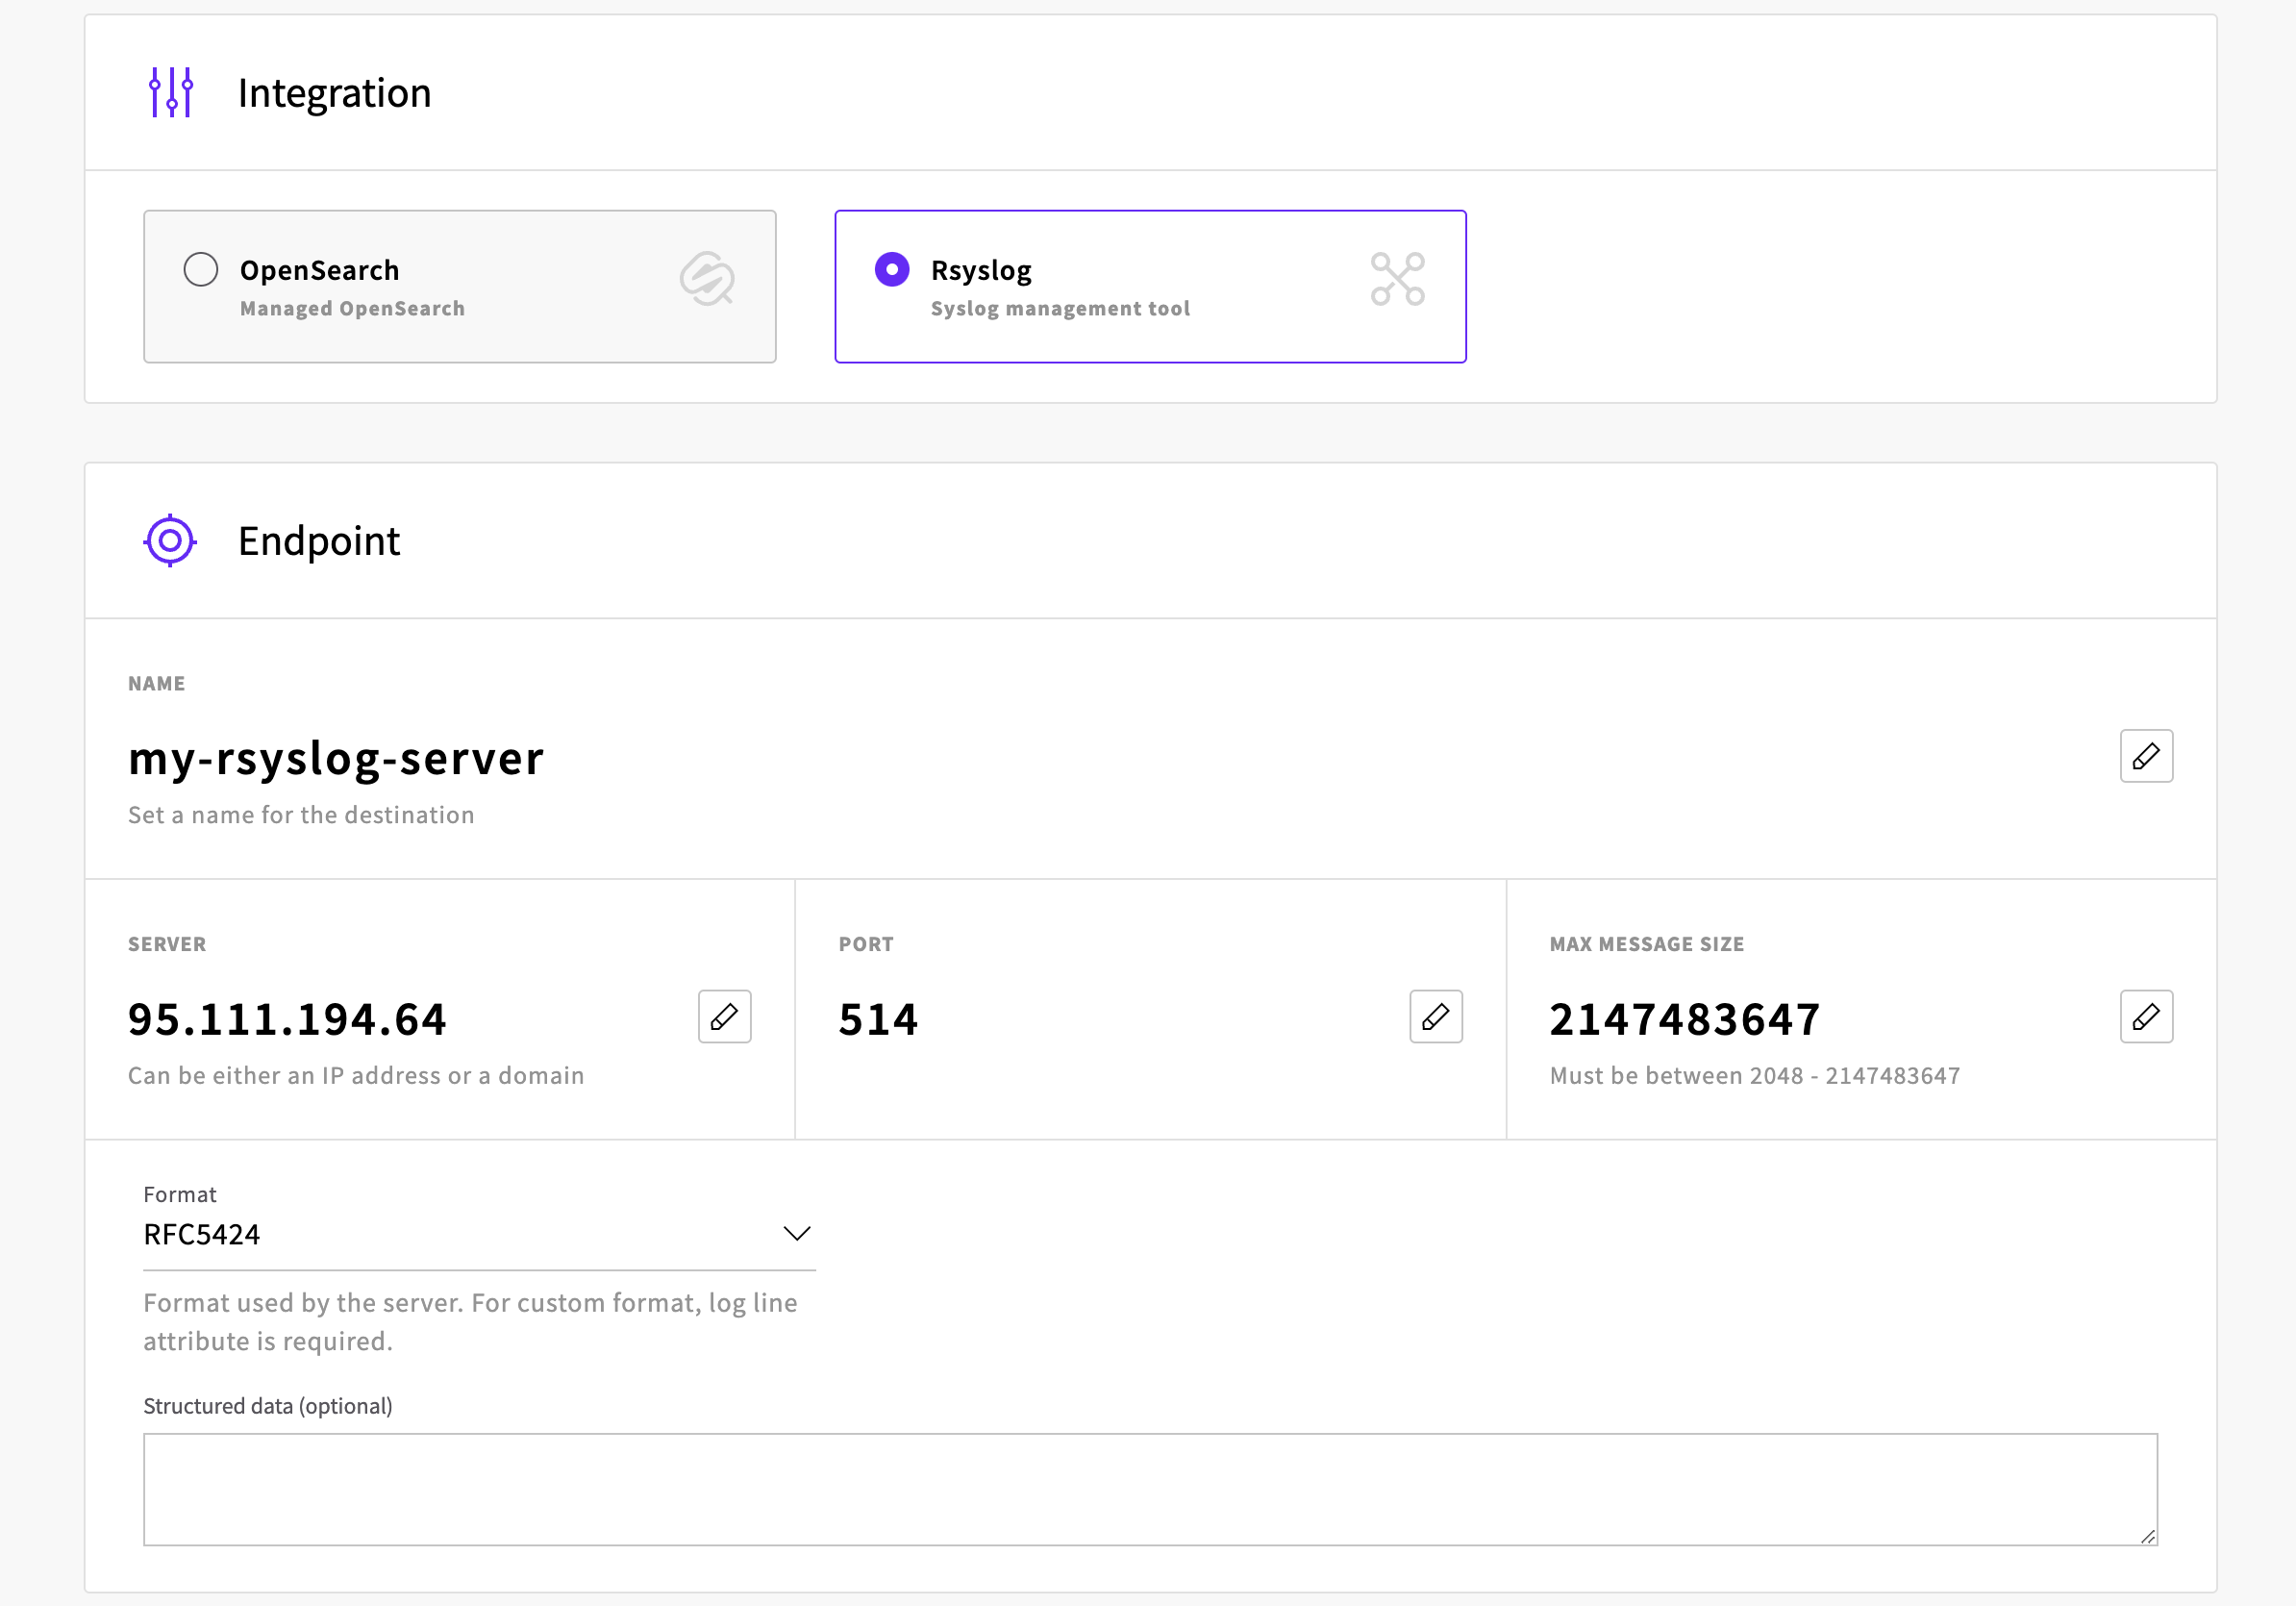Click the text area resize handle
2296x1606 pixels.
click(x=2148, y=1537)
